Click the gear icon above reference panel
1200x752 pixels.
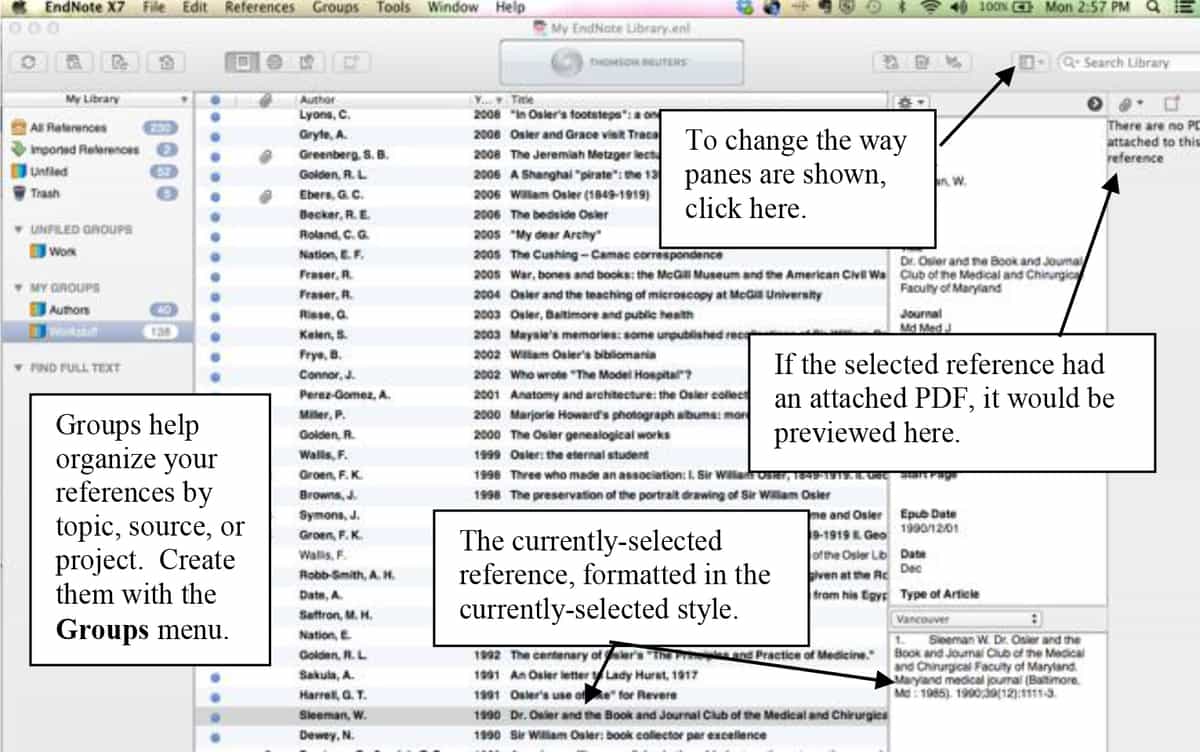pos(910,102)
